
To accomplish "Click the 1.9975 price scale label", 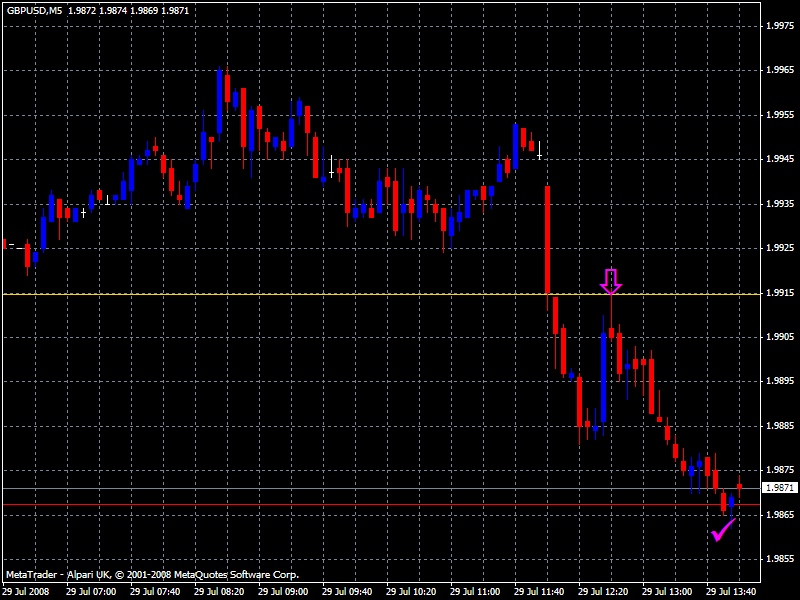I will [779, 26].
